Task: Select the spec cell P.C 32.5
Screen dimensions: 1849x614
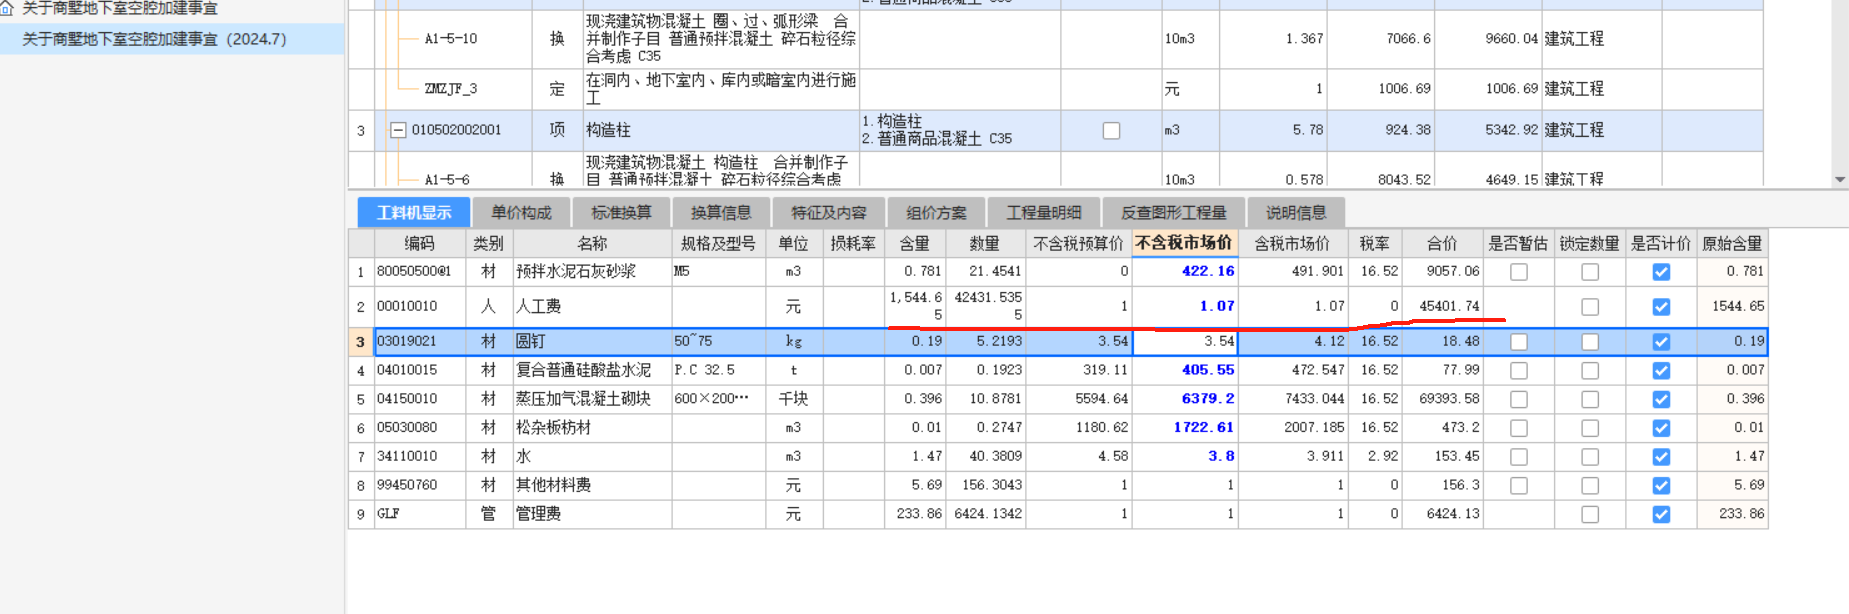Action: coord(718,371)
